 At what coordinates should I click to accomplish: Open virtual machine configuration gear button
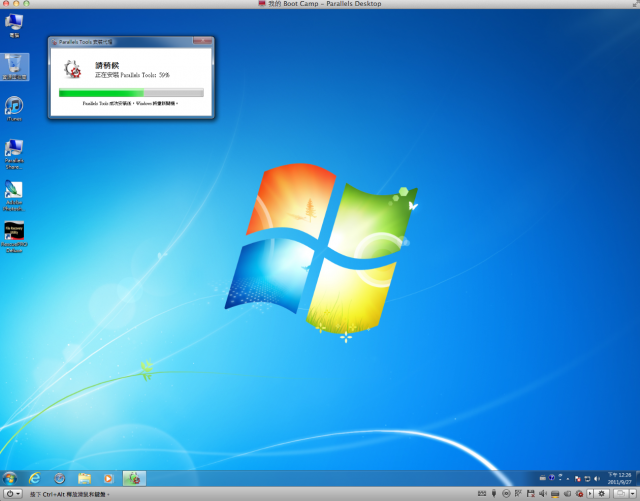pyautogui.click(x=601, y=493)
